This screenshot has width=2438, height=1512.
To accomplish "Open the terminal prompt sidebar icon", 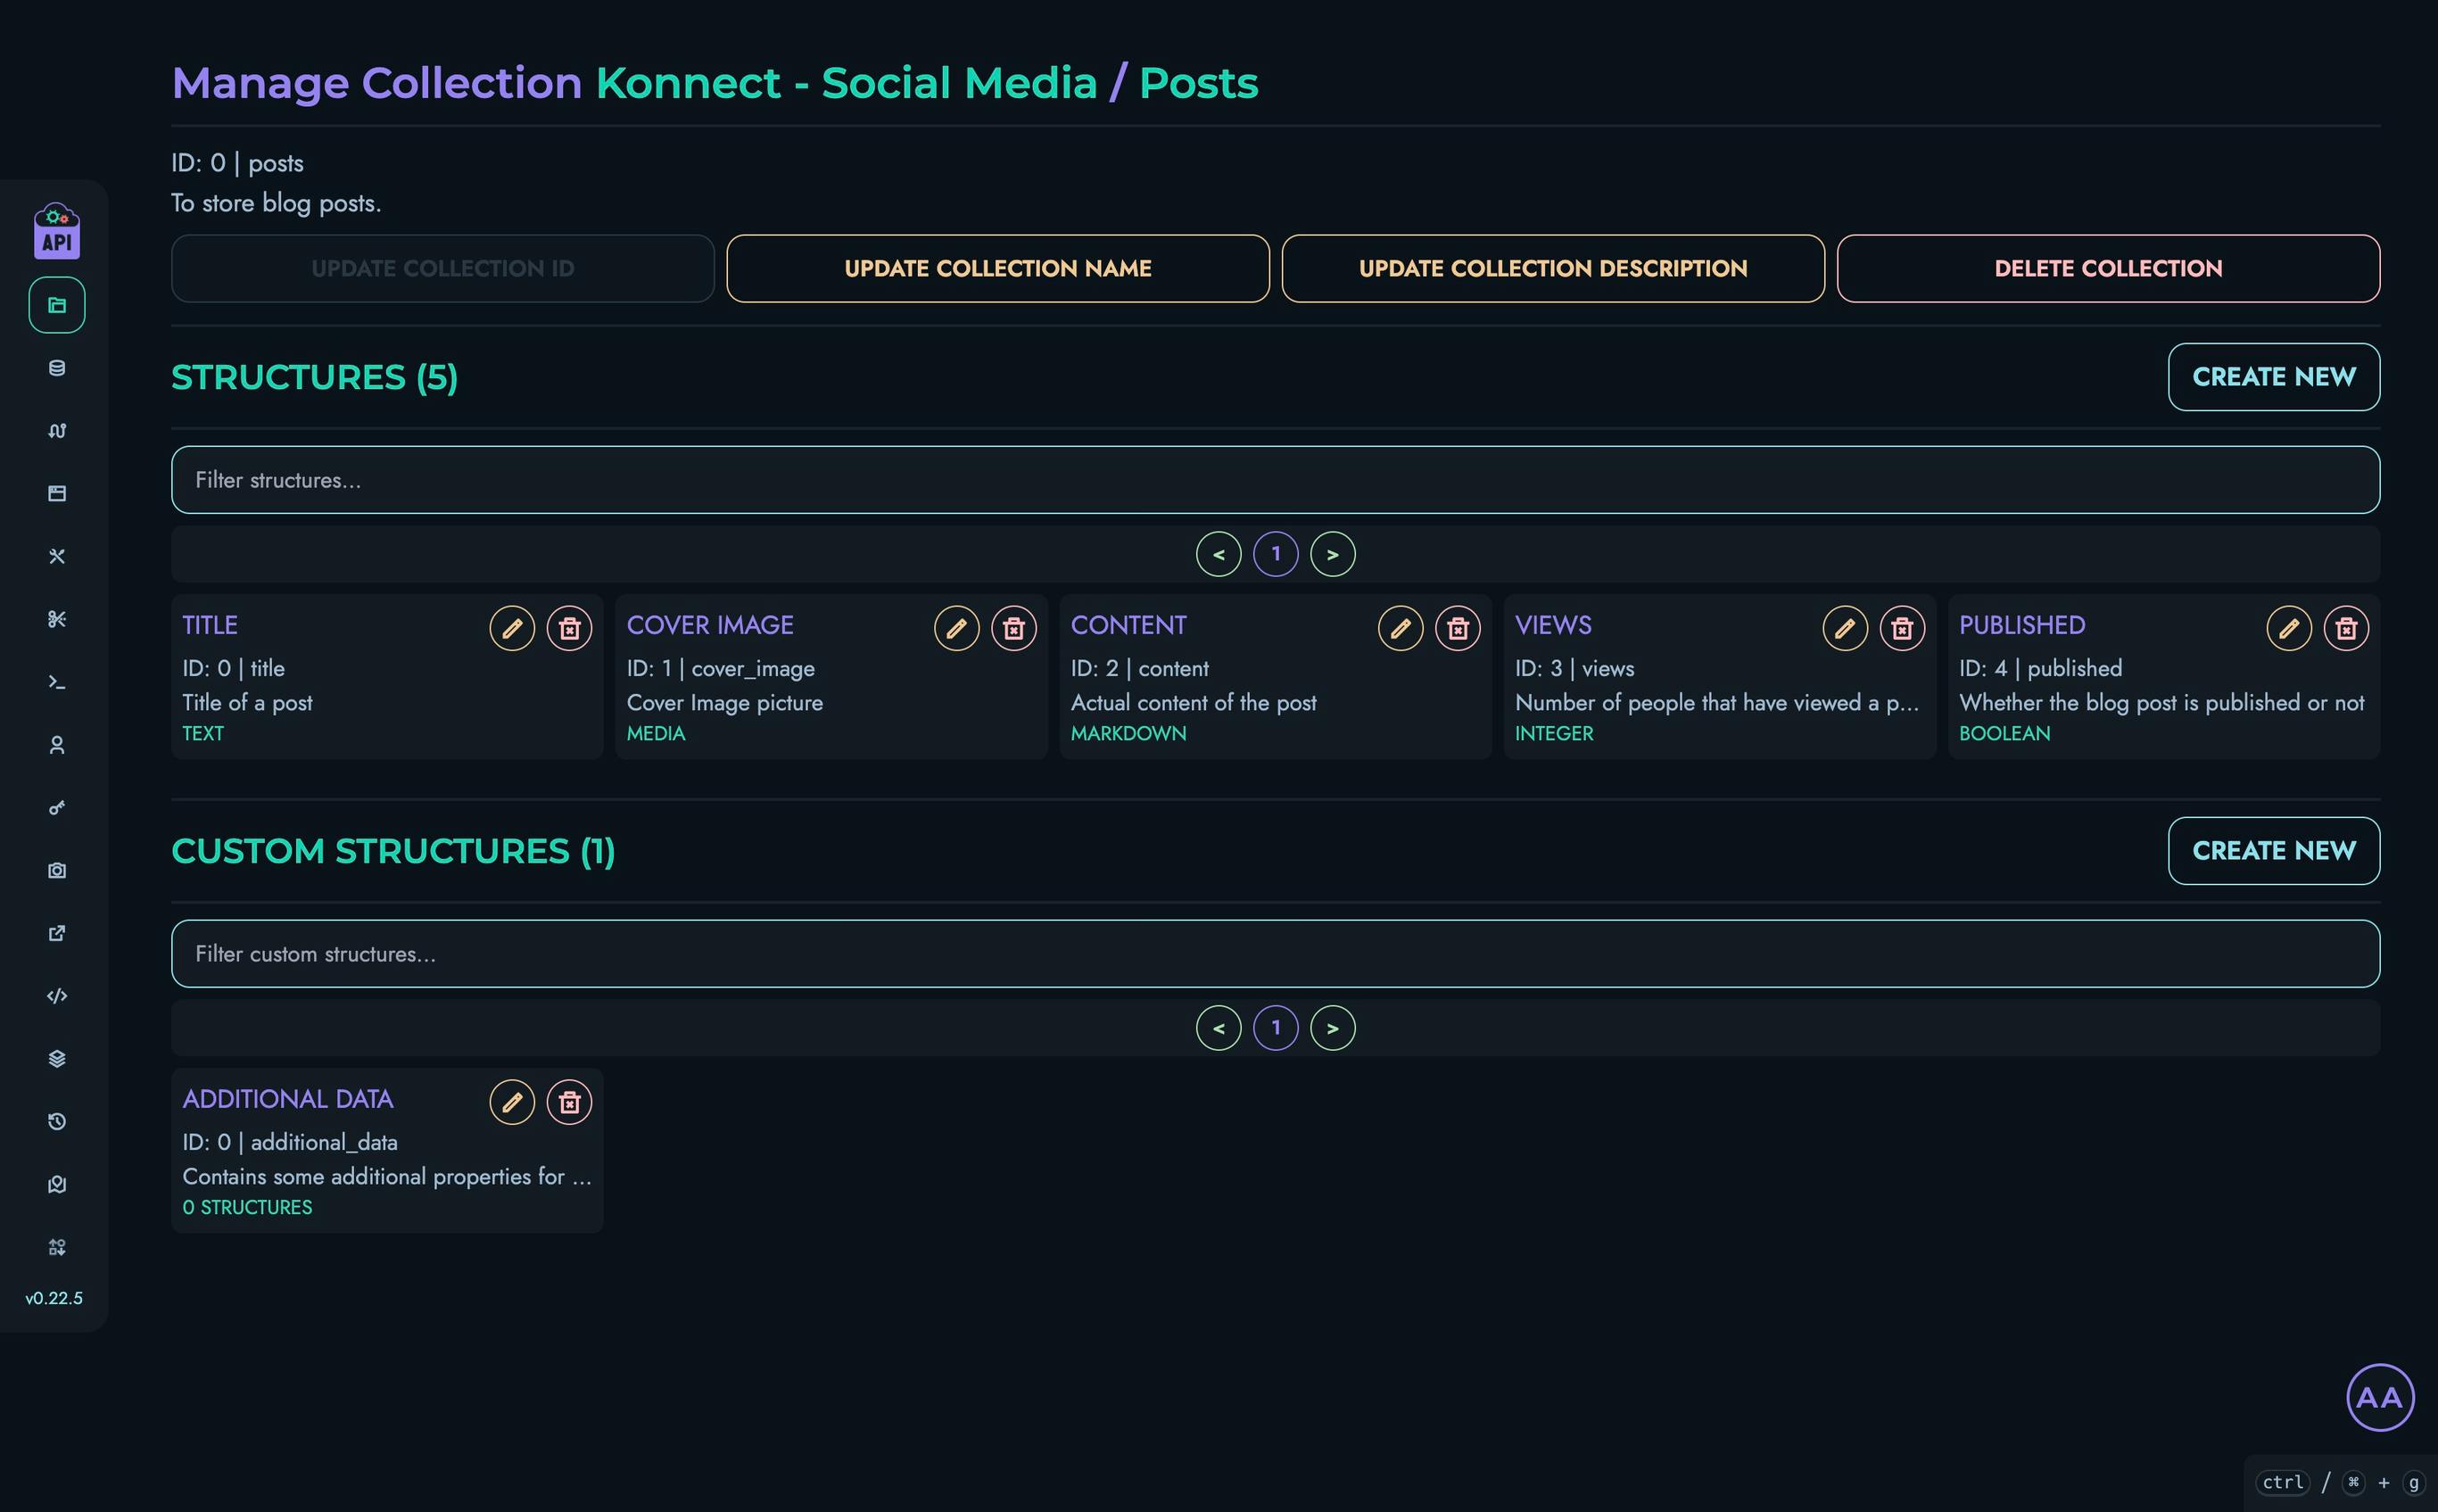I will click(57, 682).
